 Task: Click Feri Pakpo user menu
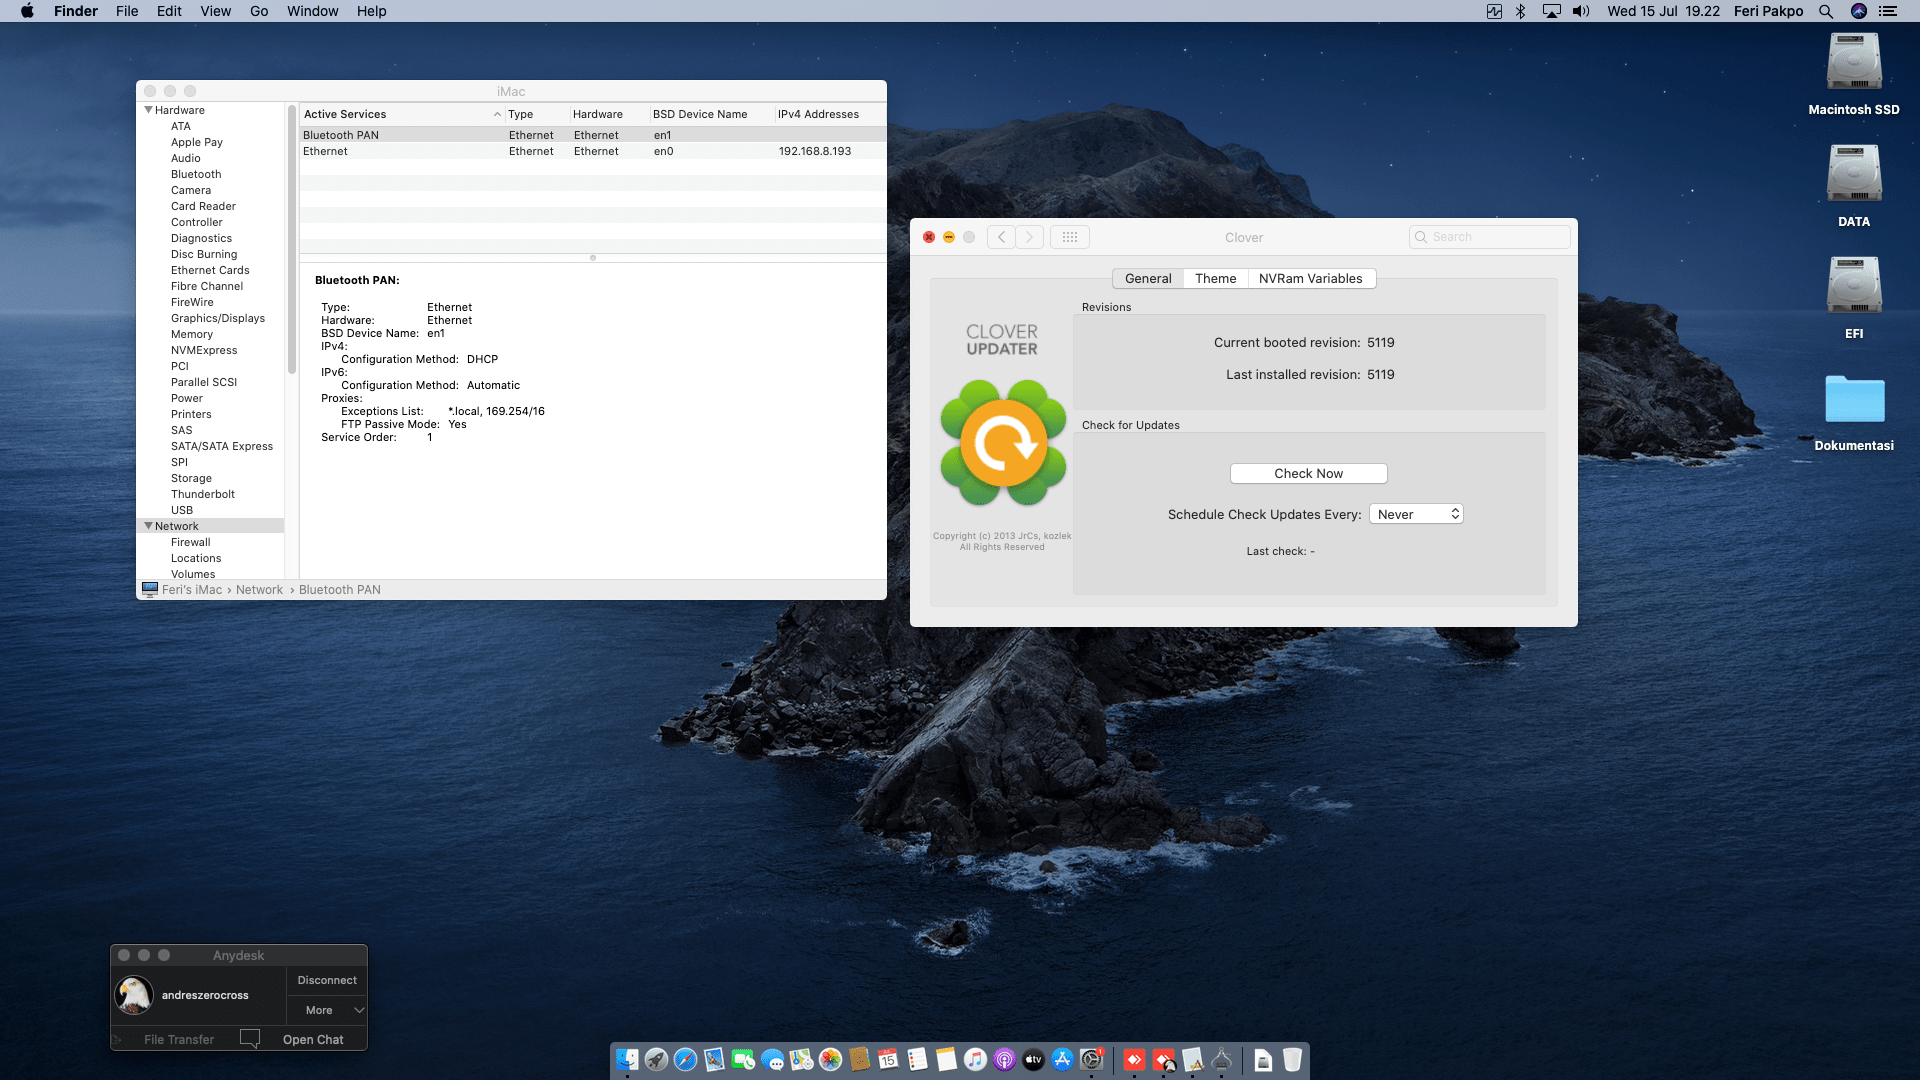(1768, 11)
